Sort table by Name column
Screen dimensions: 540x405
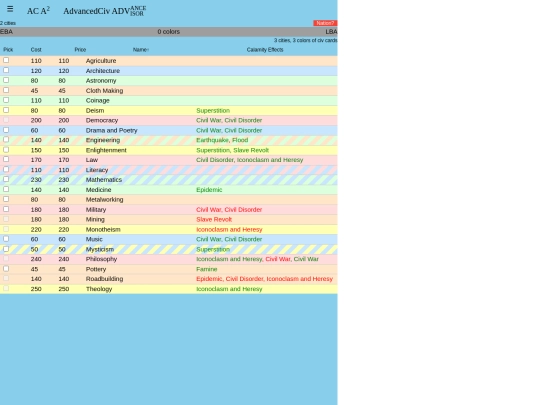[141, 50]
